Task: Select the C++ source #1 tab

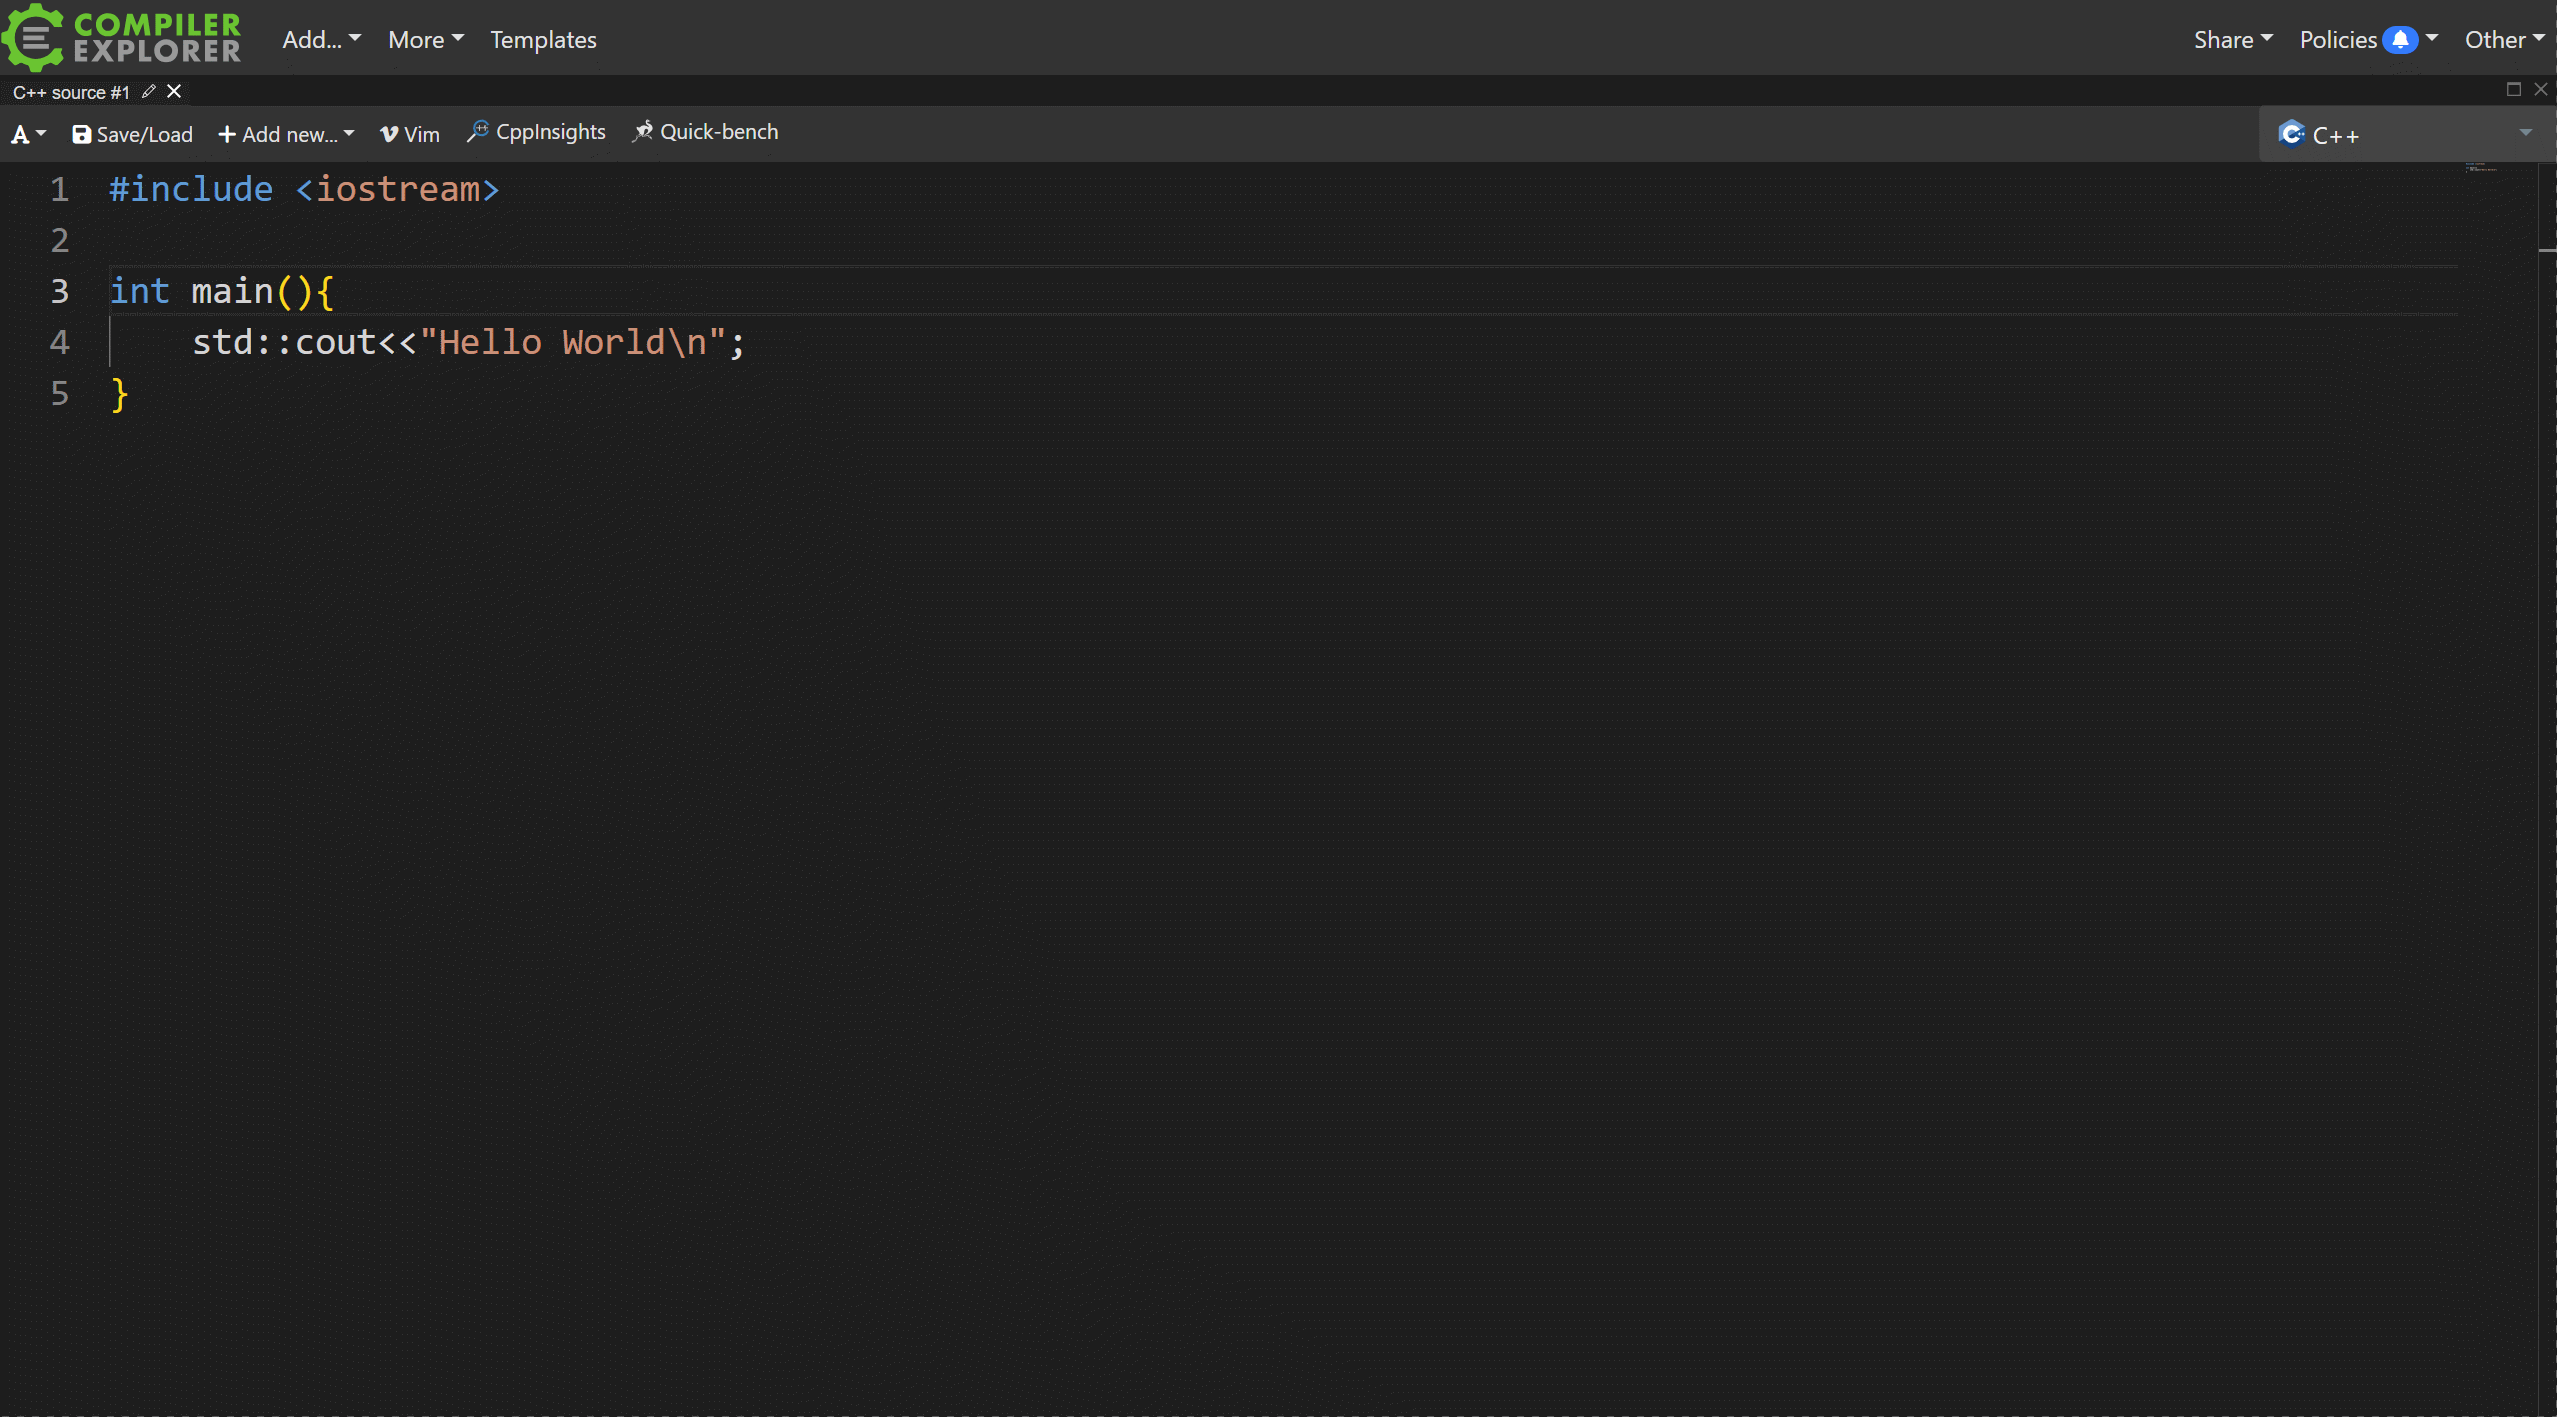Action: point(71,92)
